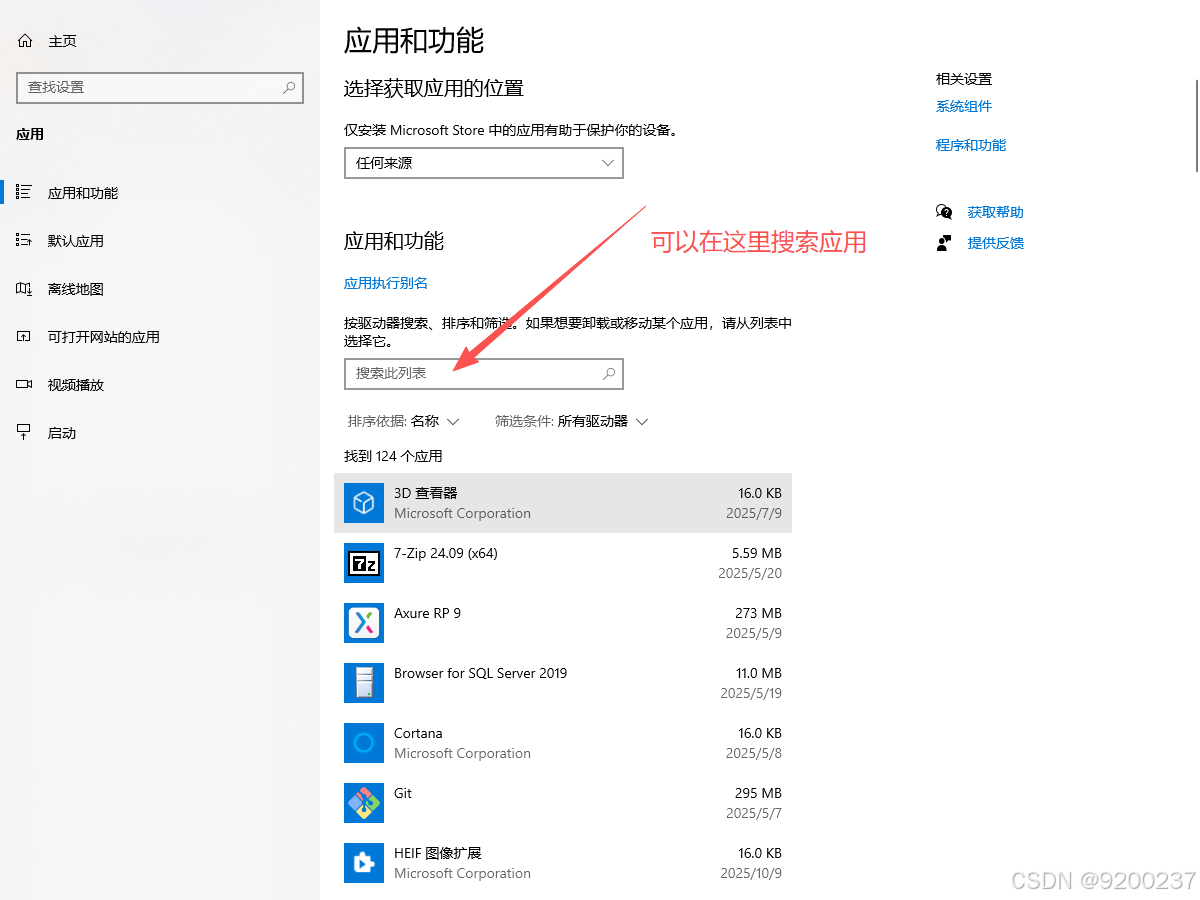Open the 应用执行别名 link
The image size is (1200, 900).
pyautogui.click(x=386, y=283)
